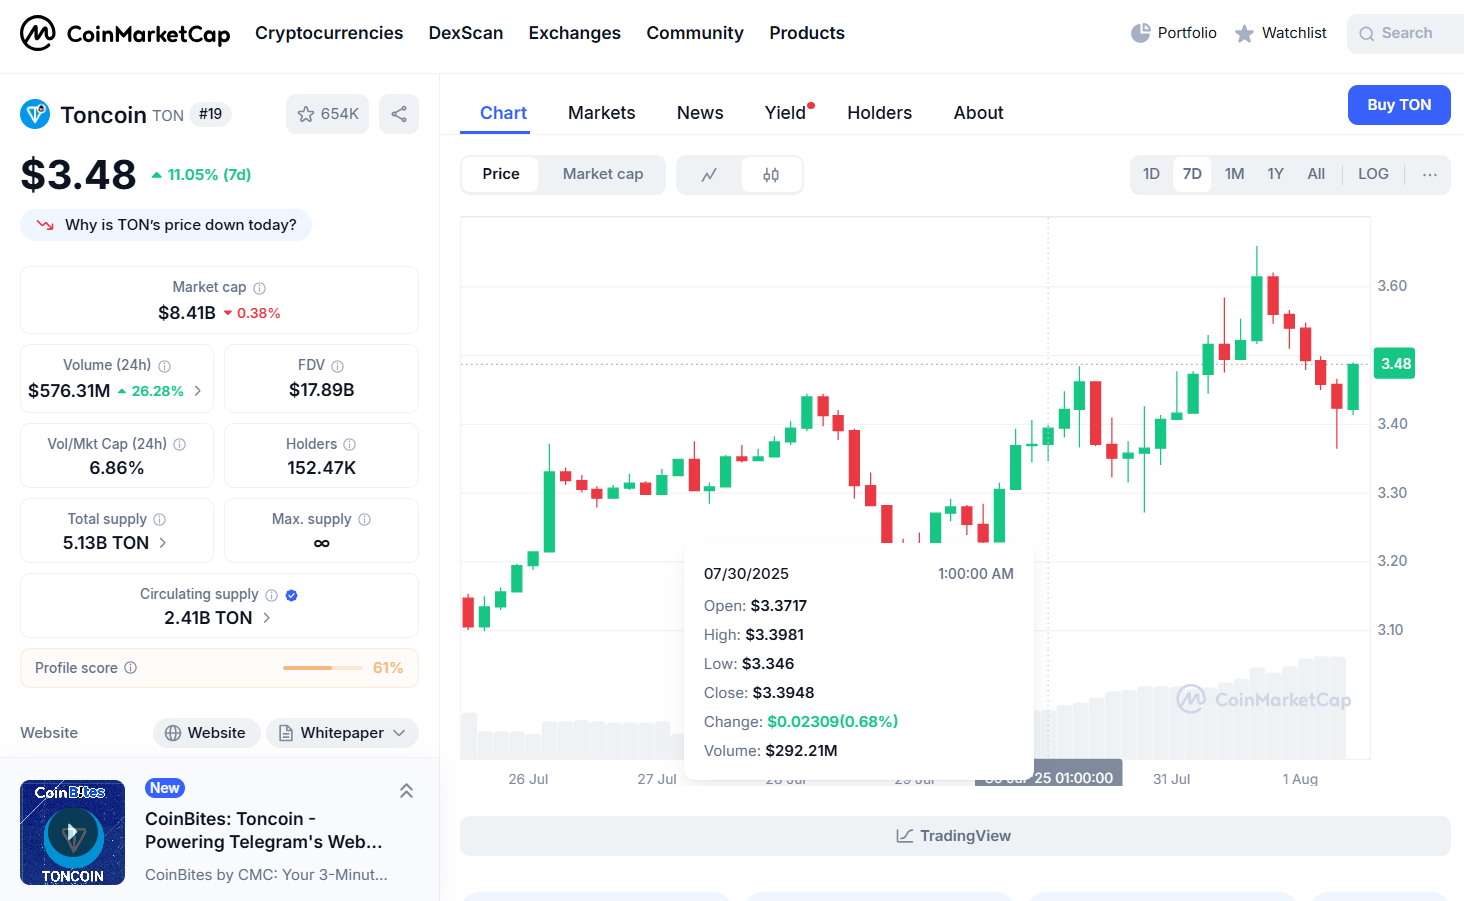Enable LOG scale on the chart
1464x901 pixels.
1373,174
